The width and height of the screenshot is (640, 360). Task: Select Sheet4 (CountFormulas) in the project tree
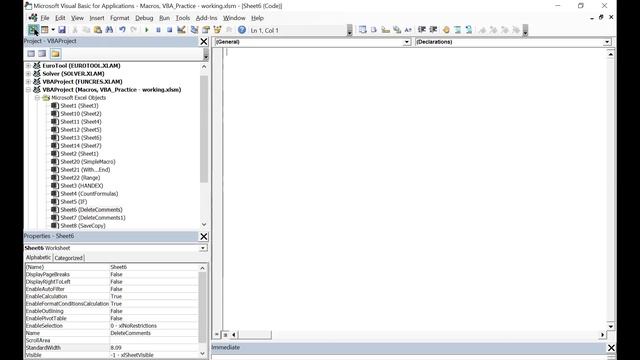pyautogui.click(x=89, y=194)
